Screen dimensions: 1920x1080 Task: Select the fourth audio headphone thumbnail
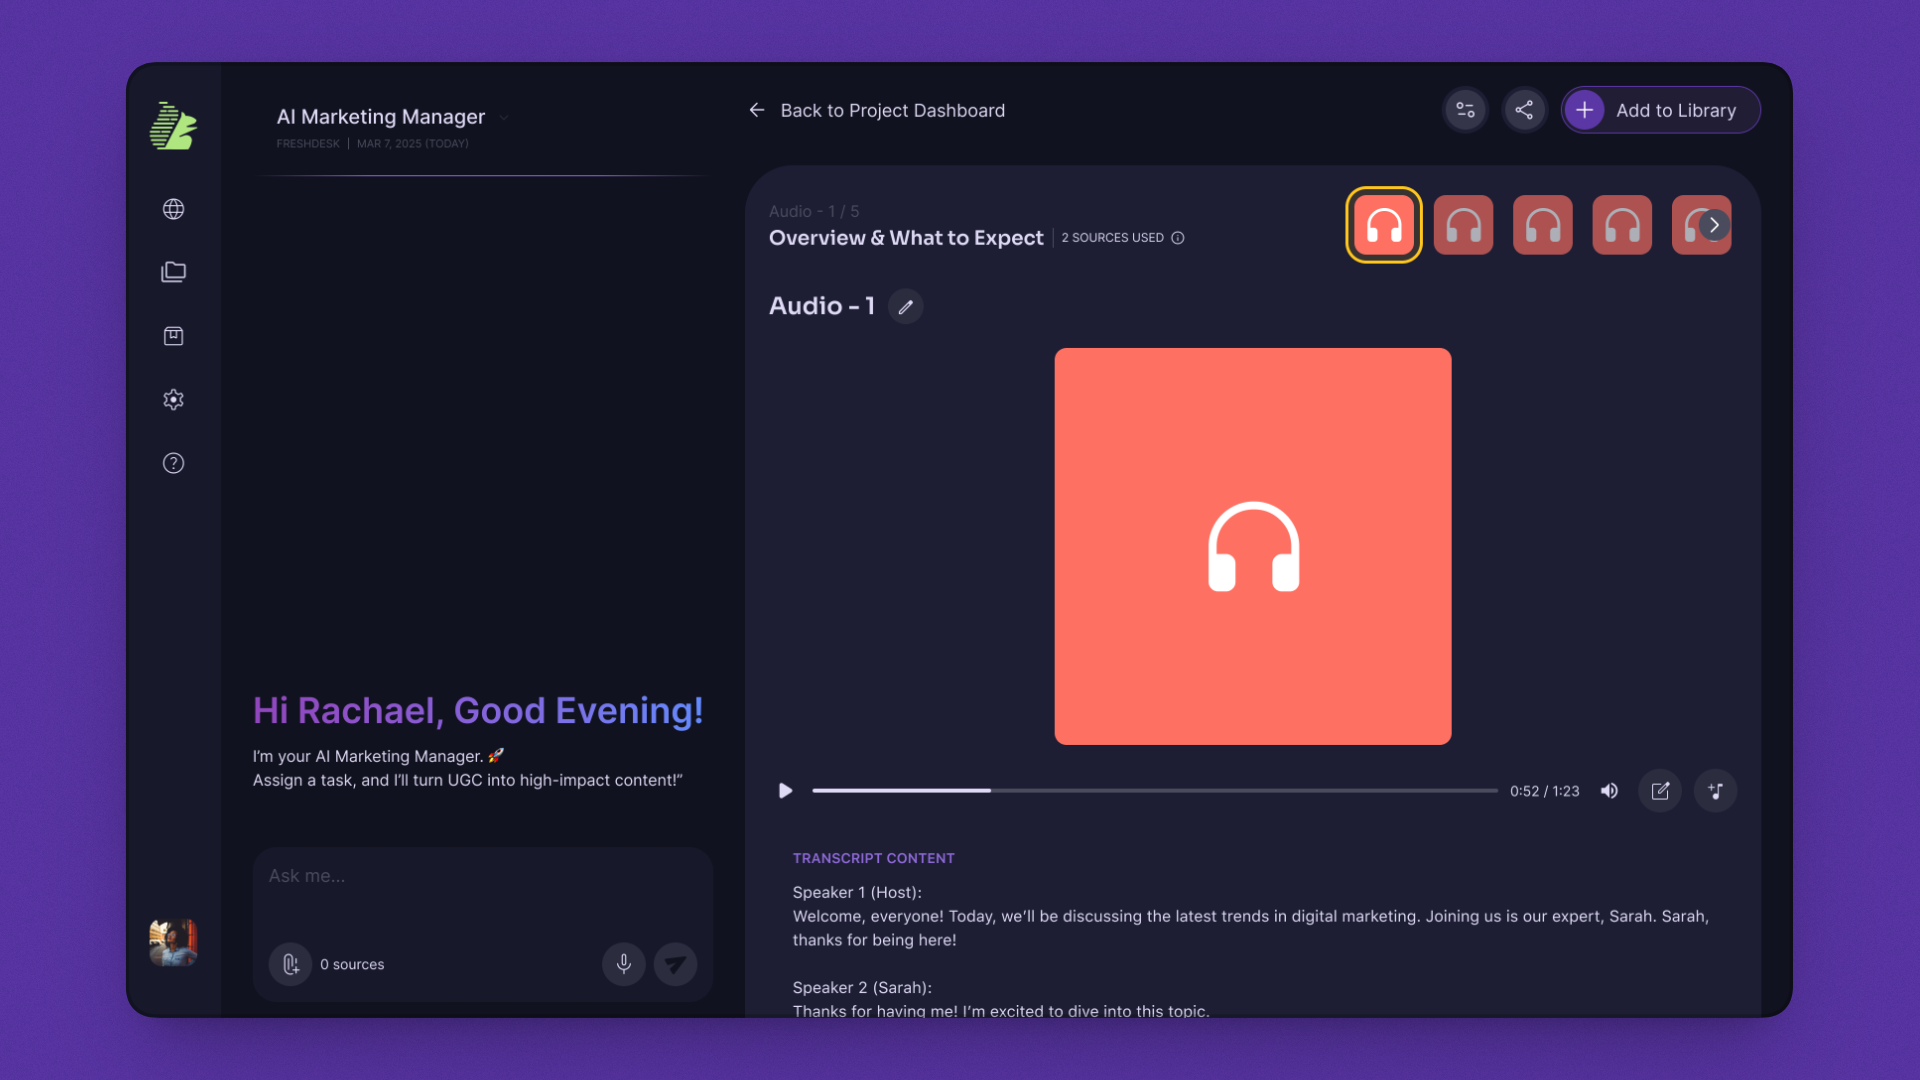pyautogui.click(x=1622, y=225)
